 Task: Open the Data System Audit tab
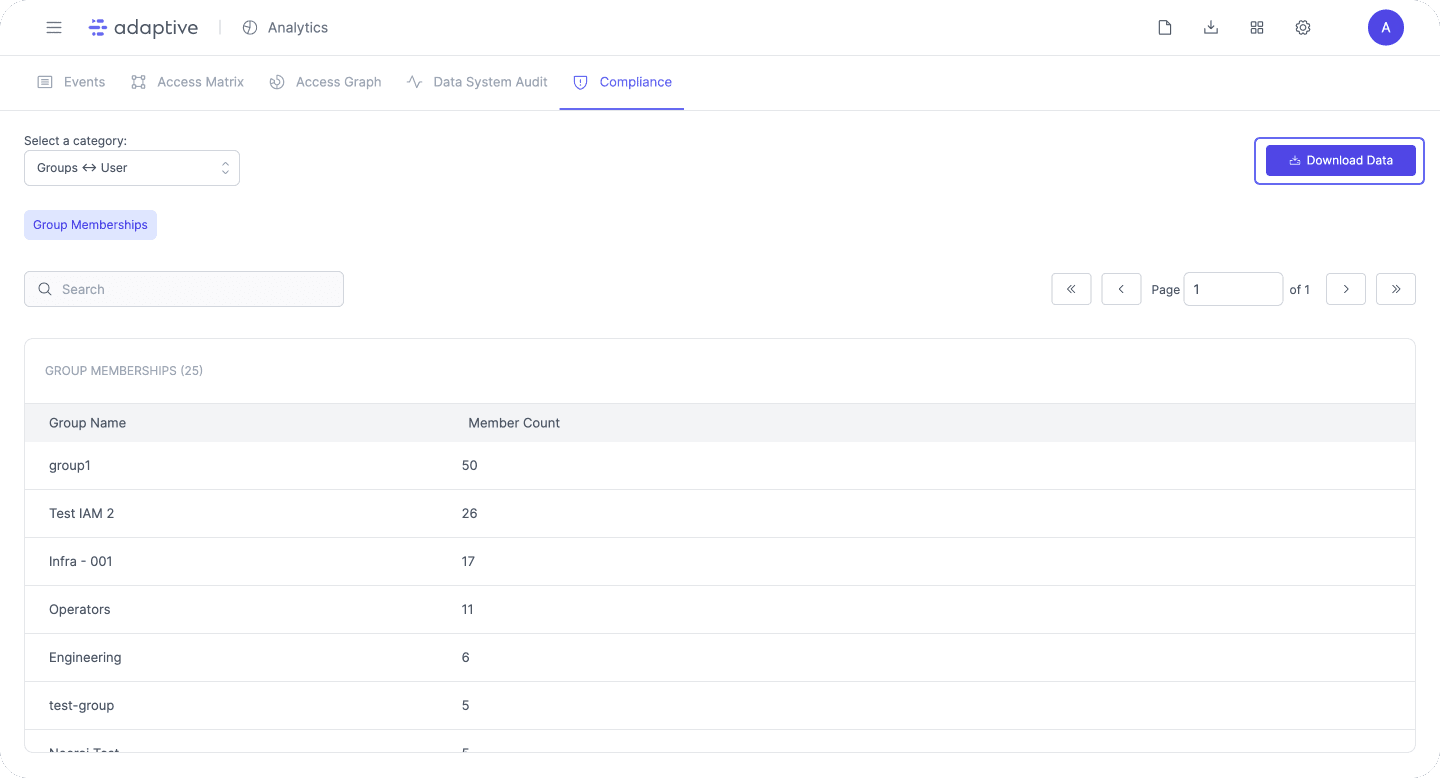pyautogui.click(x=477, y=82)
